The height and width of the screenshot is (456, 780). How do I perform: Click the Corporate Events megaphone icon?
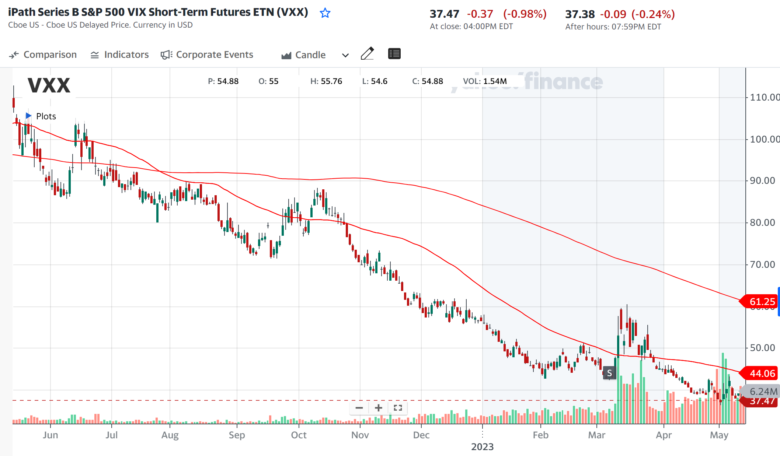(166, 55)
